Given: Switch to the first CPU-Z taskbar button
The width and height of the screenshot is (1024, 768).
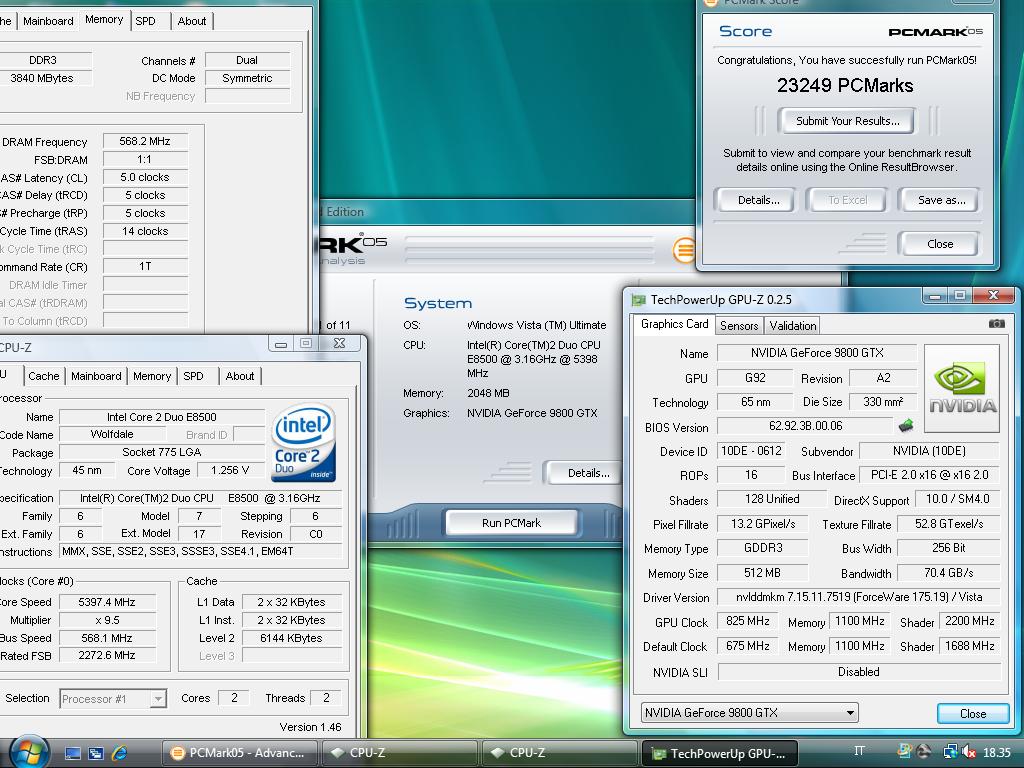Looking at the screenshot, I should (400, 753).
